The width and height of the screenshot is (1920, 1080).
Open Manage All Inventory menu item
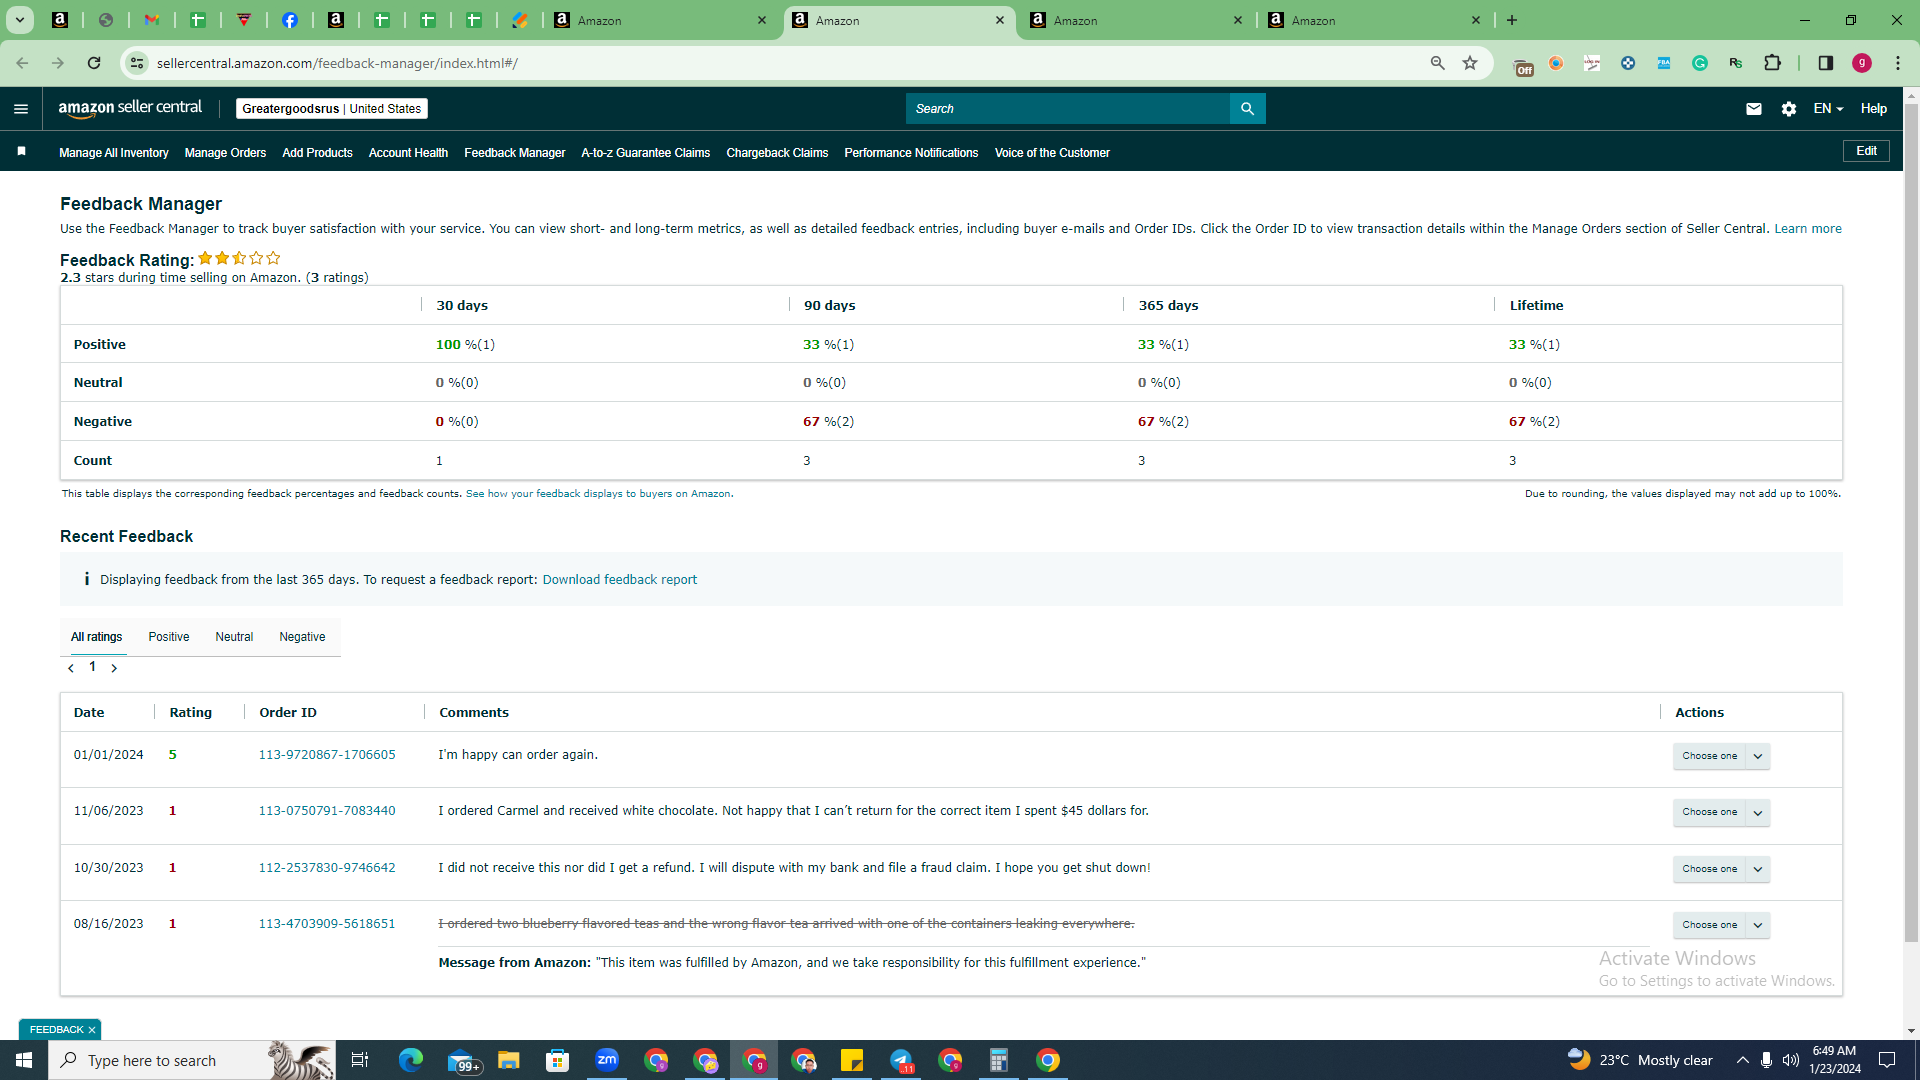click(114, 153)
